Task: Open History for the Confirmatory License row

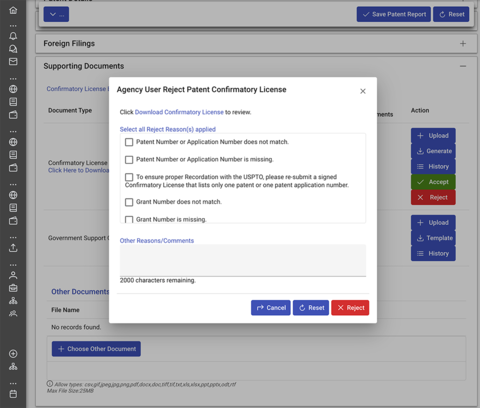Action: click(433, 166)
